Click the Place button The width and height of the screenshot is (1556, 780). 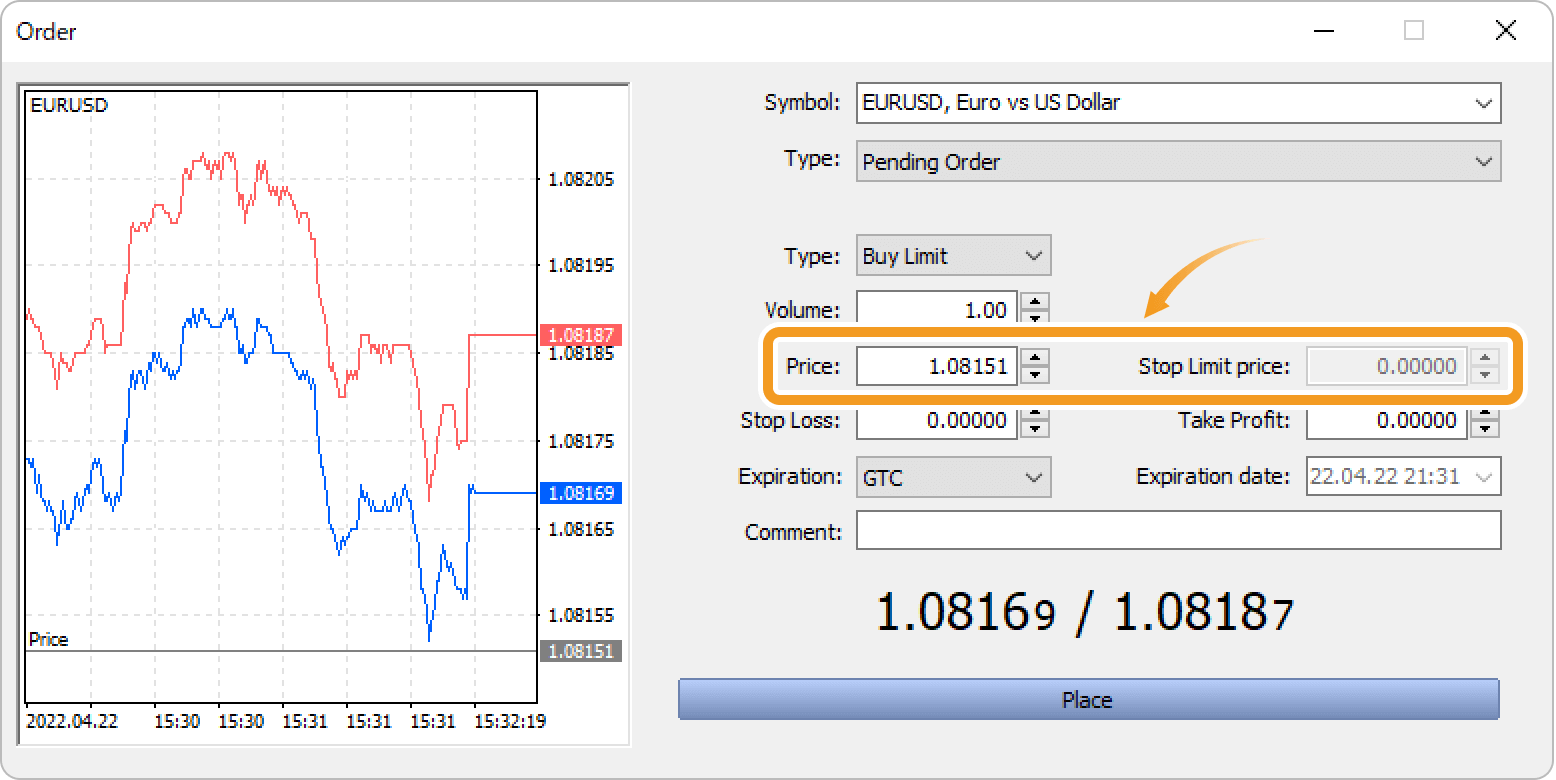(x=1088, y=699)
